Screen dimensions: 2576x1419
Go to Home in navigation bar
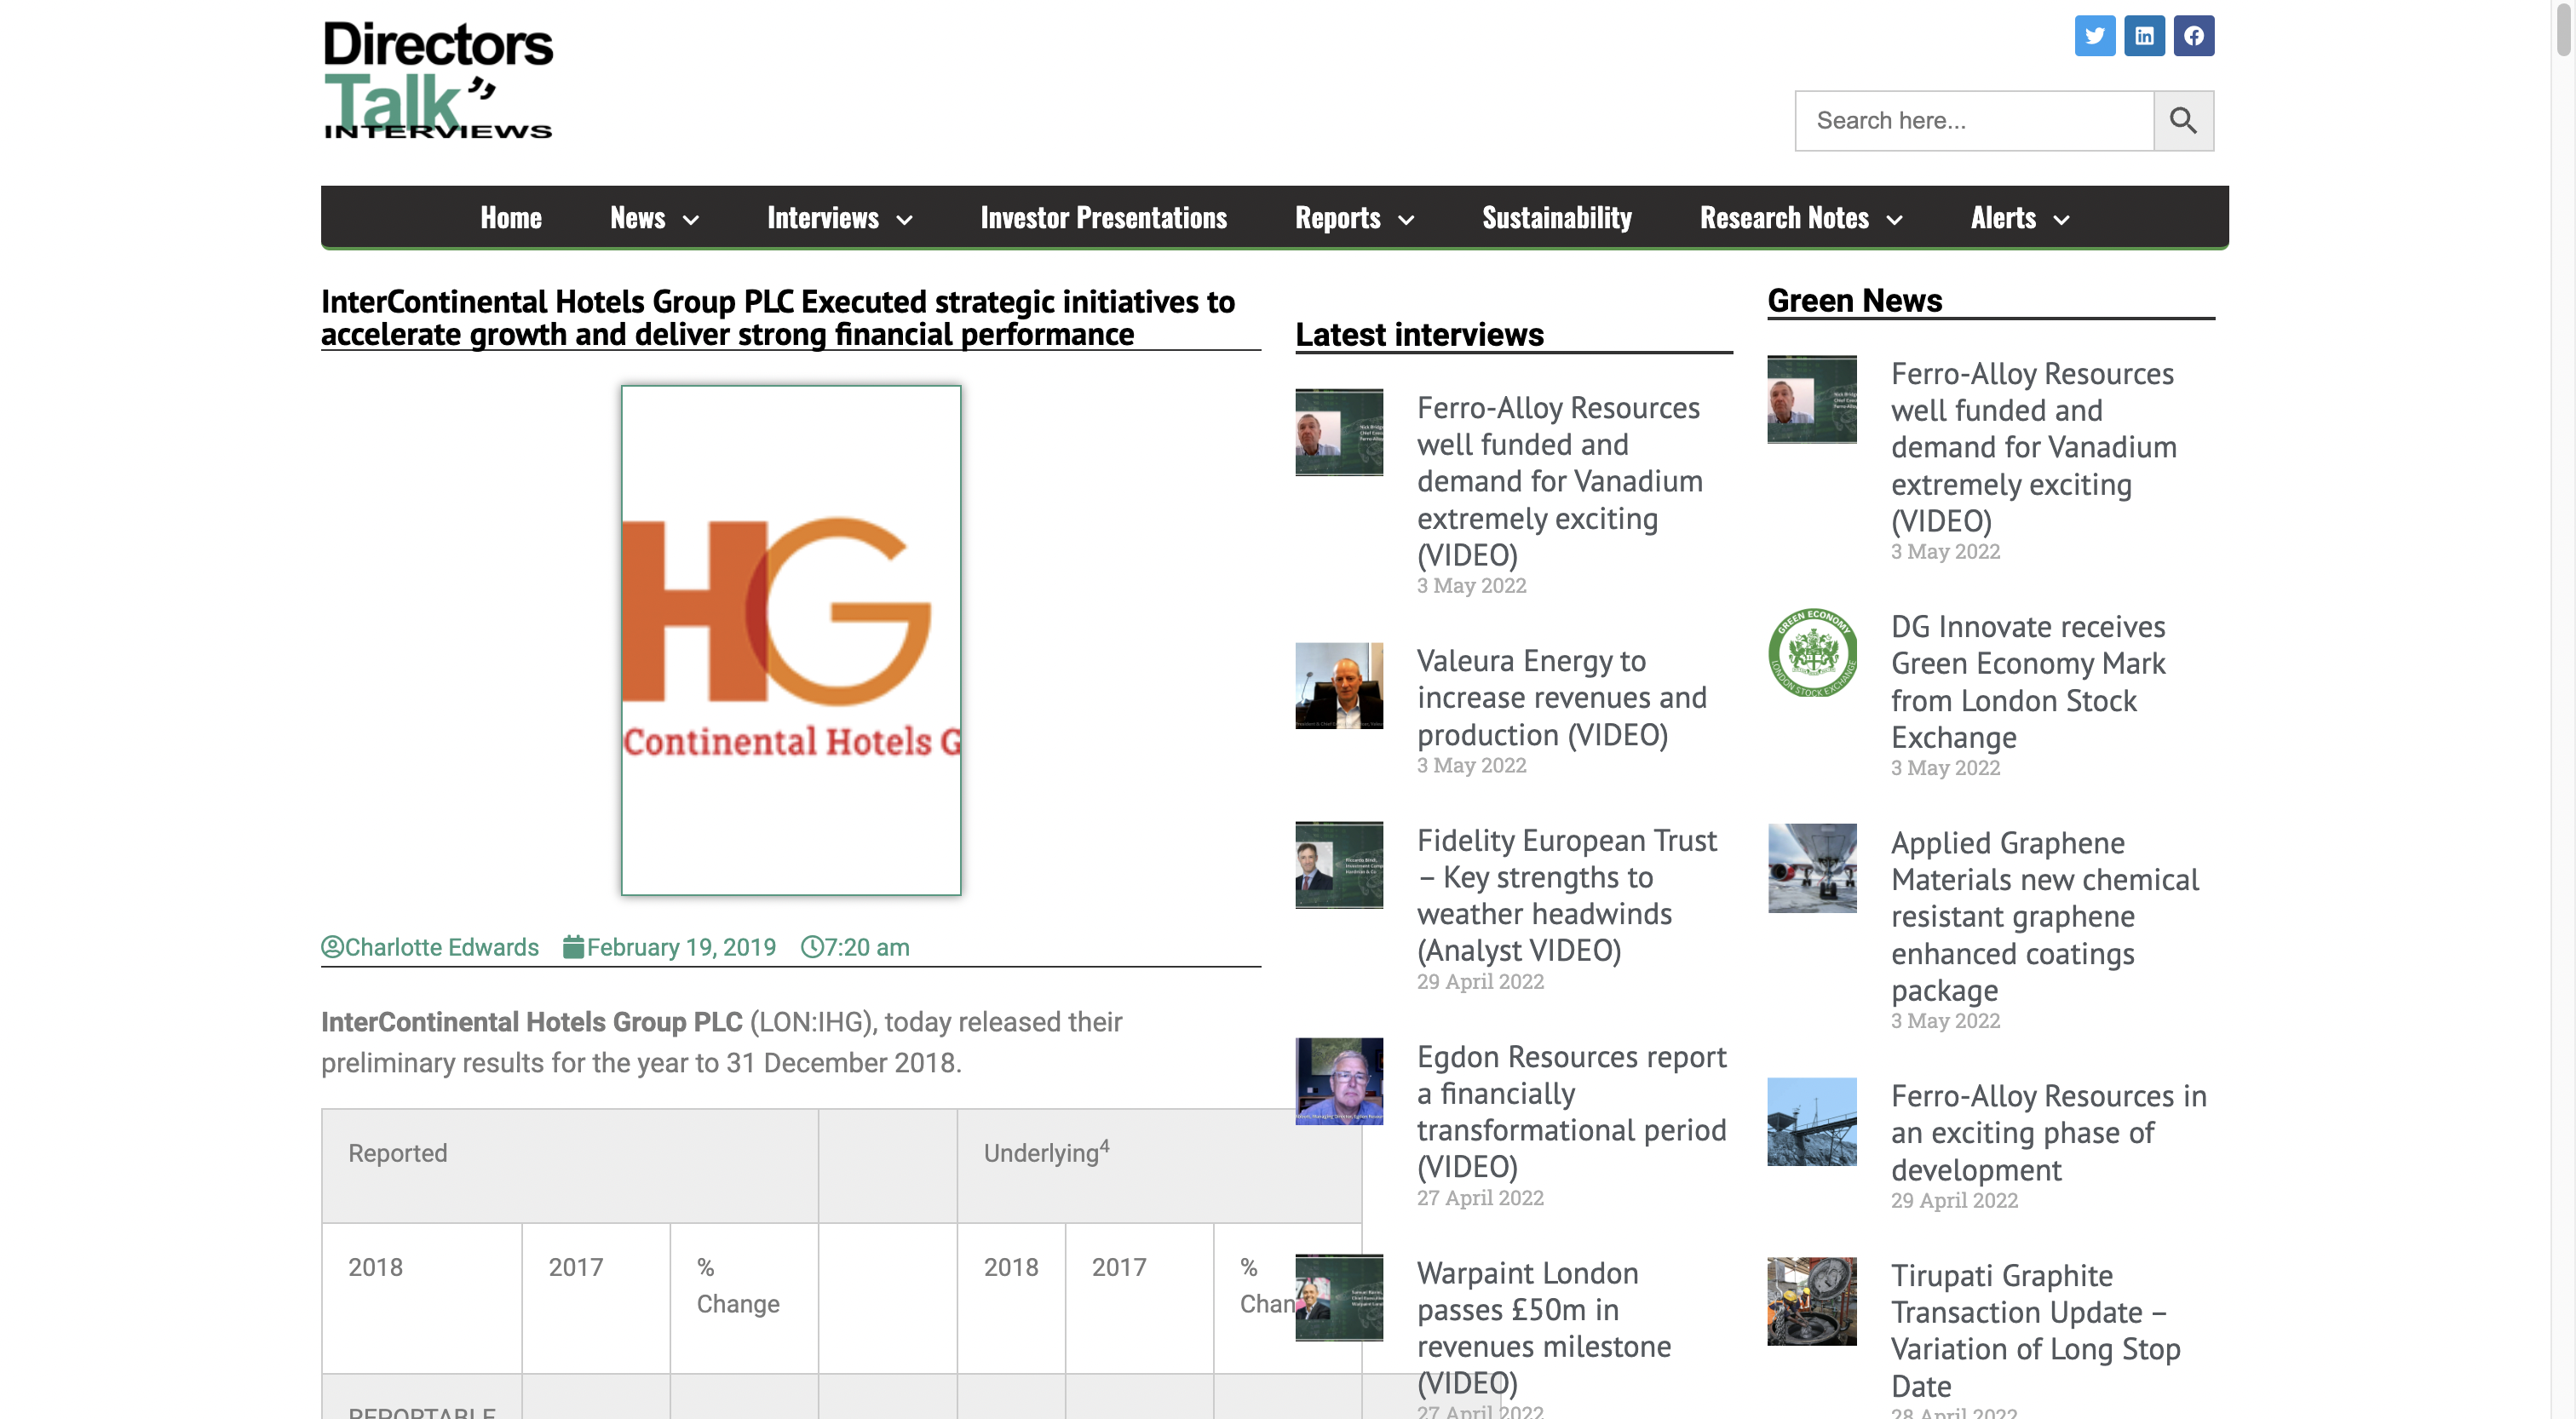[x=511, y=217]
